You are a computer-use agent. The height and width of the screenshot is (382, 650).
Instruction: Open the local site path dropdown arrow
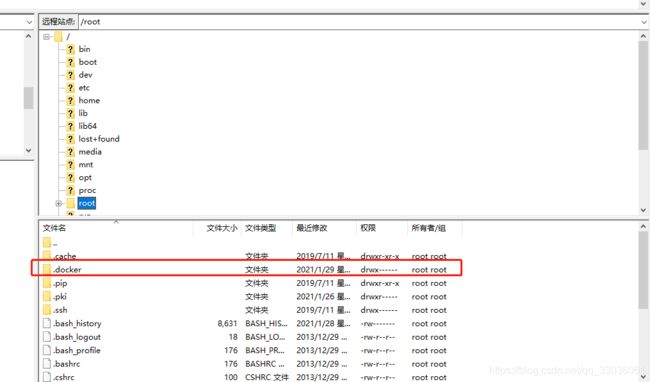click(x=29, y=22)
